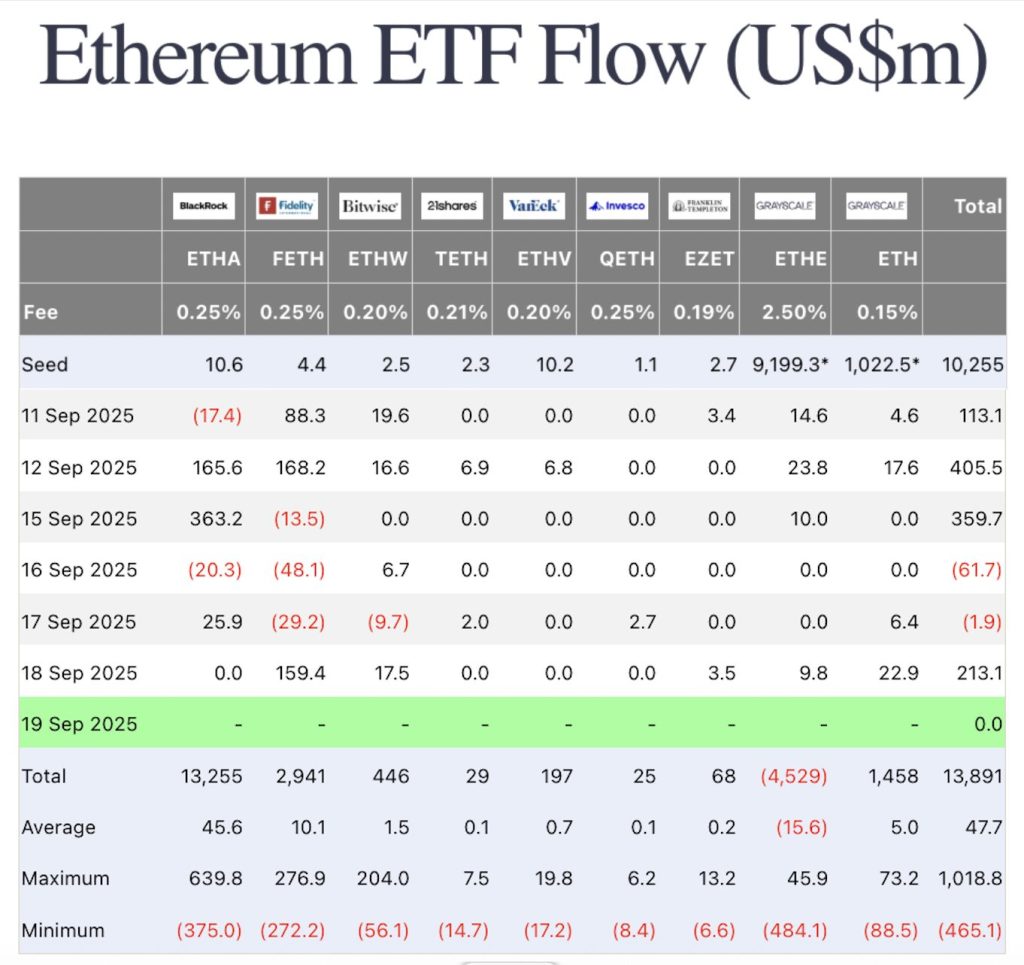Select the 15 Sep 2025 row label
The width and height of the screenshot is (1024, 965).
79,519
